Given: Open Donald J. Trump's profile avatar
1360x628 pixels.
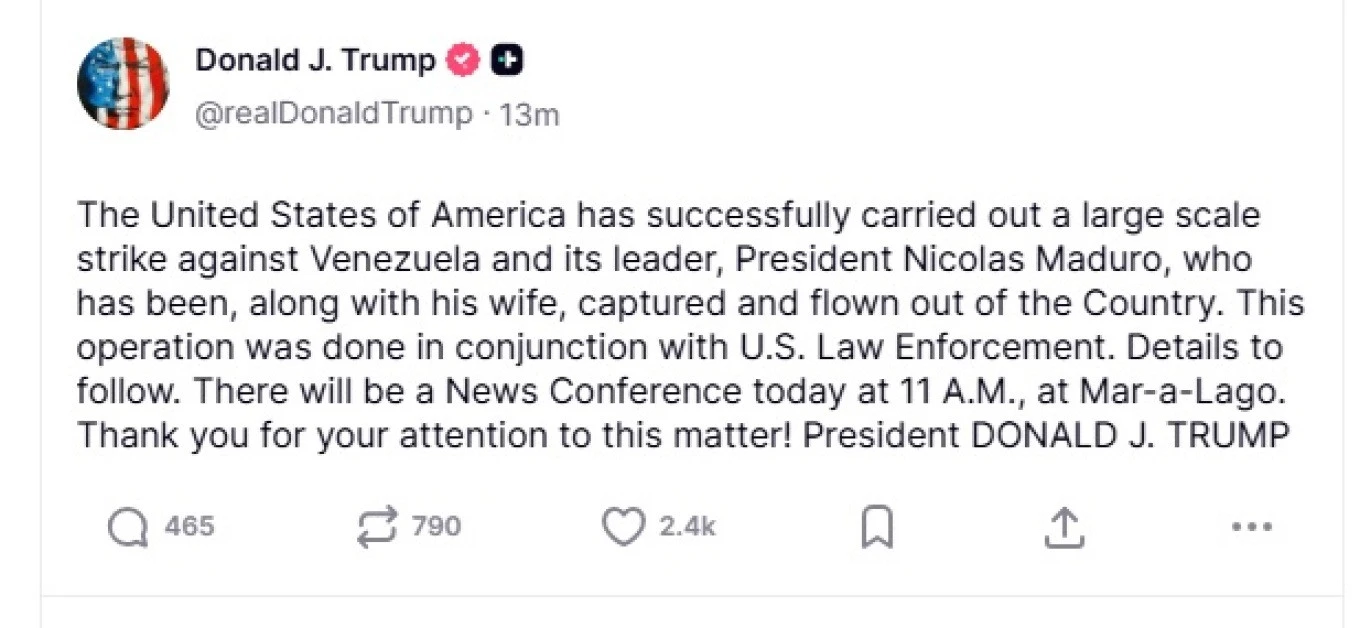Looking at the screenshot, I should (124, 83).
